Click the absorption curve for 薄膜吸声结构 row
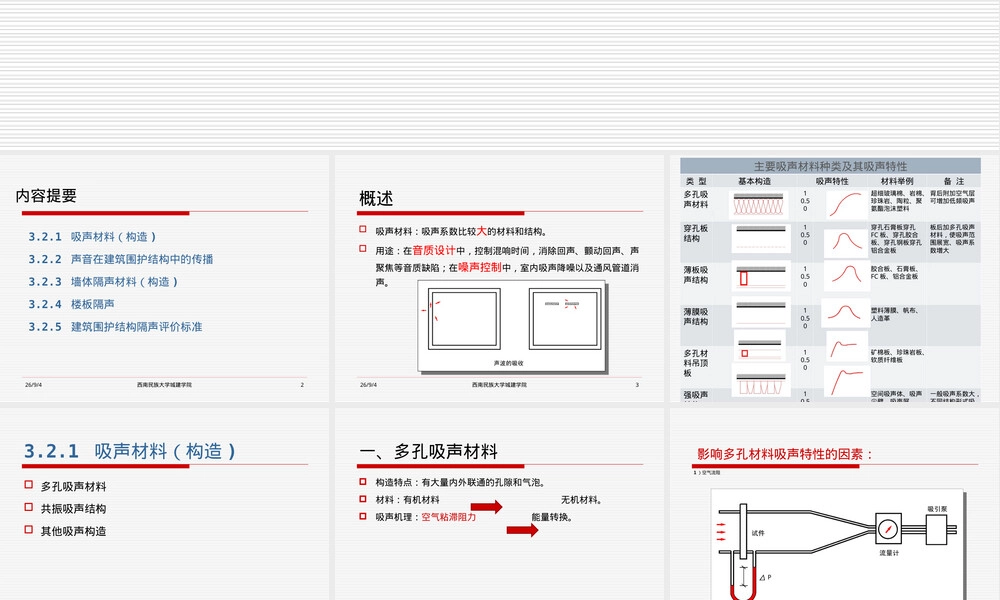This screenshot has height=600, width=1000. [x=845, y=314]
